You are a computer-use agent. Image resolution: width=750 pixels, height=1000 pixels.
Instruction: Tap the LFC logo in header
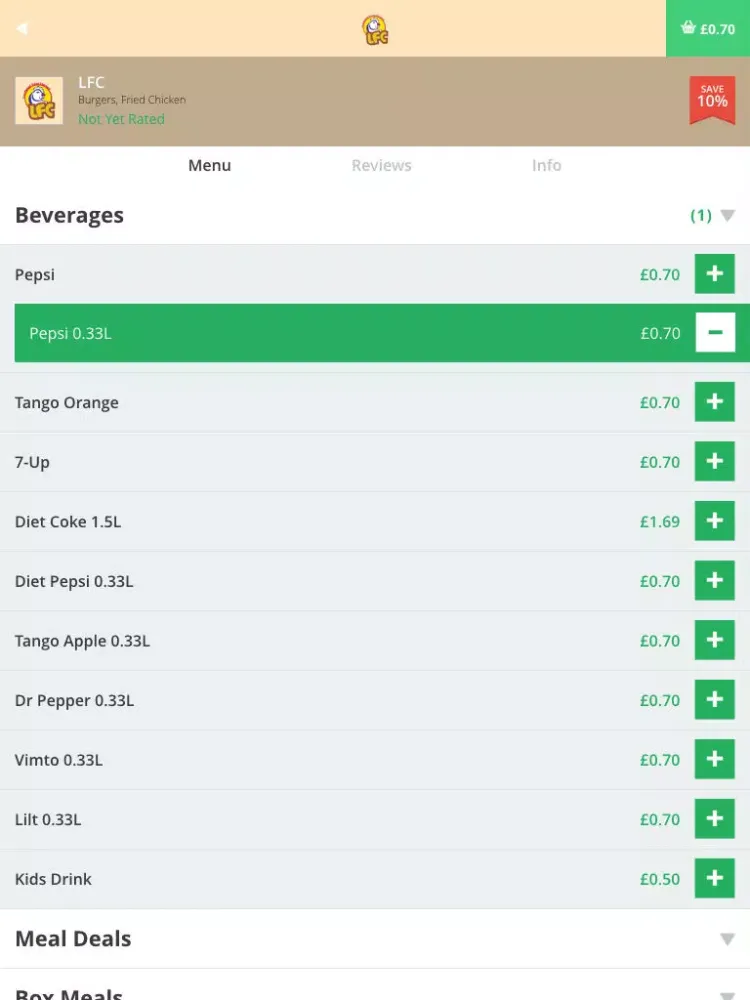tap(375, 29)
